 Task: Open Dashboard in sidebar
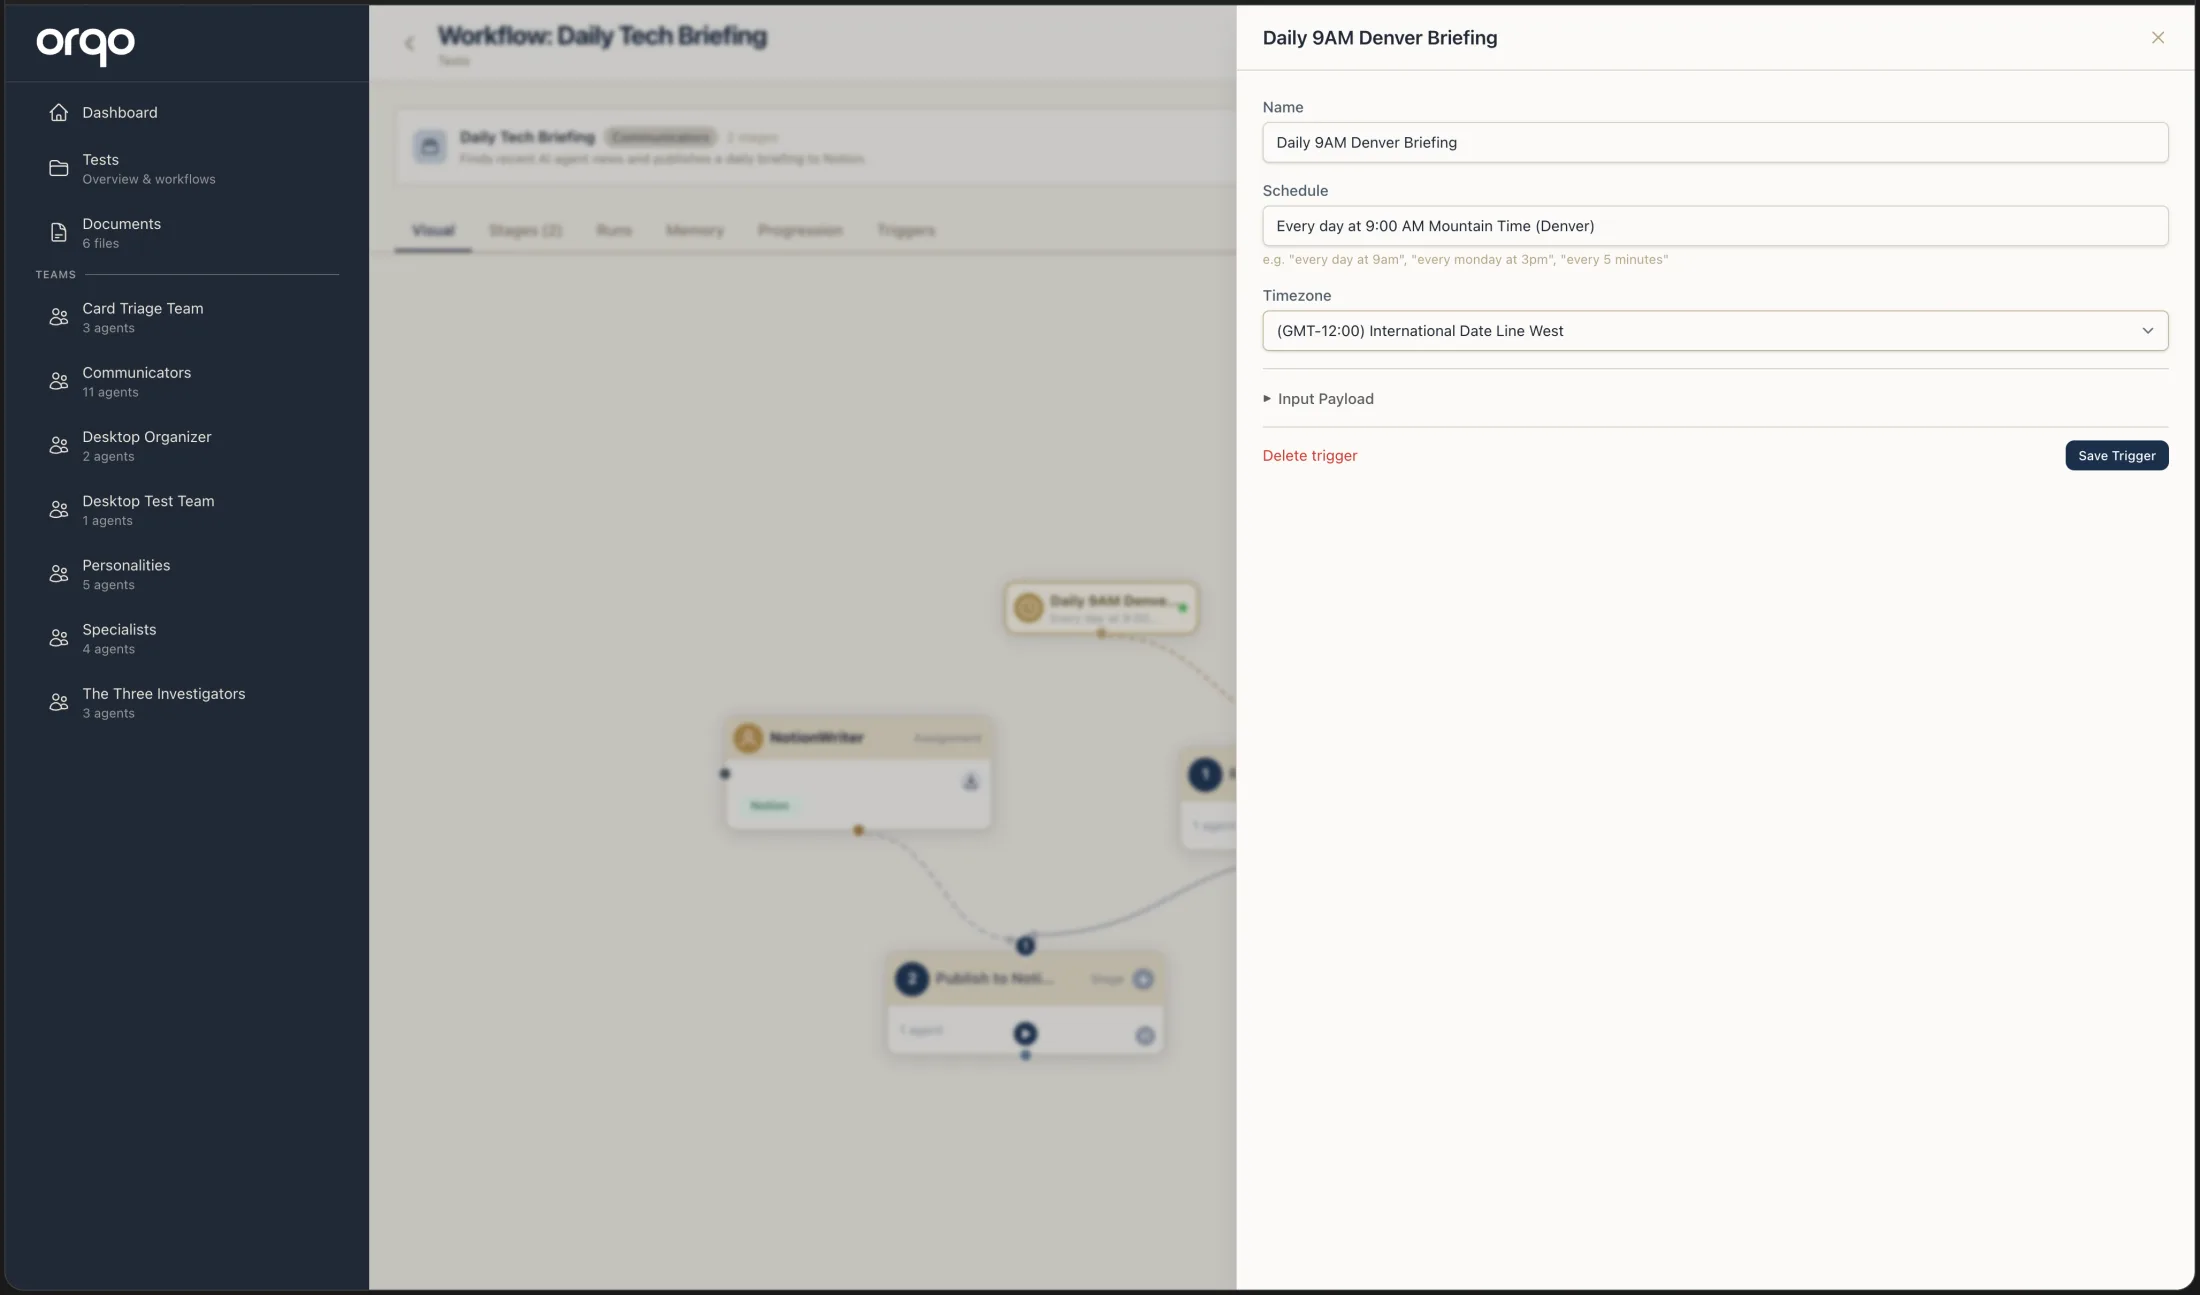pyautogui.click(x=186, y=112)
